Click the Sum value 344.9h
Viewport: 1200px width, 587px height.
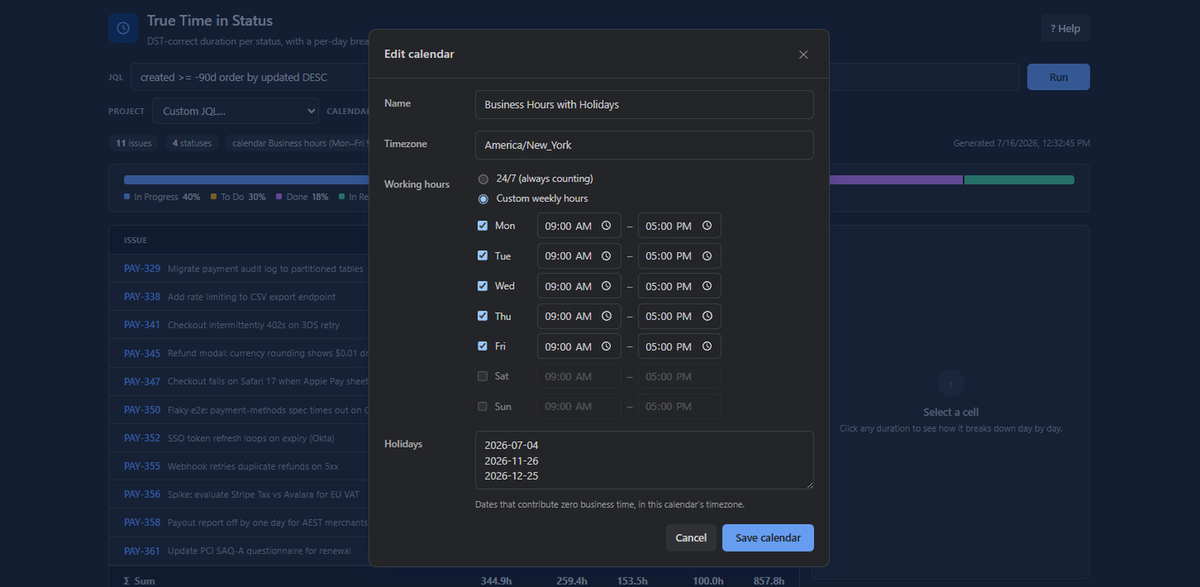pyautogui.click(x=497, y=580)
